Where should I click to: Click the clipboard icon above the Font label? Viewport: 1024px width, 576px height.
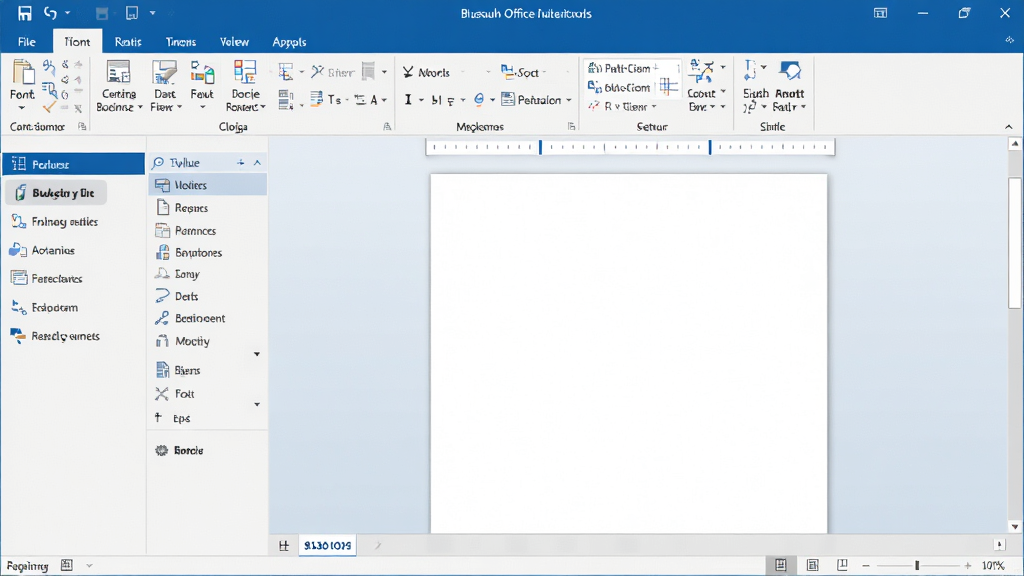coord(23,72)
